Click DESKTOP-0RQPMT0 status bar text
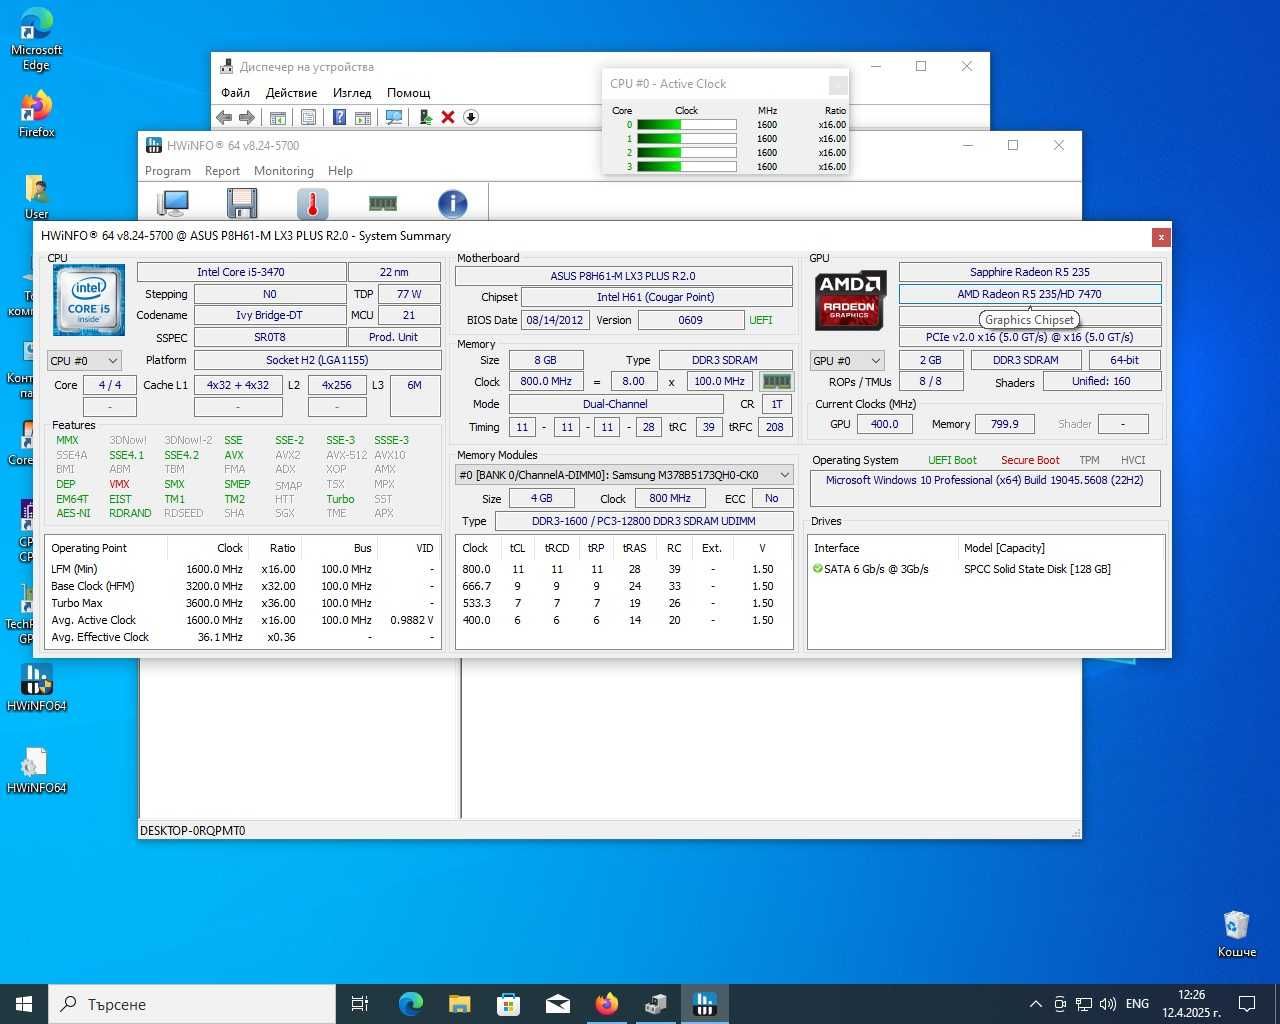 (193, 831)
